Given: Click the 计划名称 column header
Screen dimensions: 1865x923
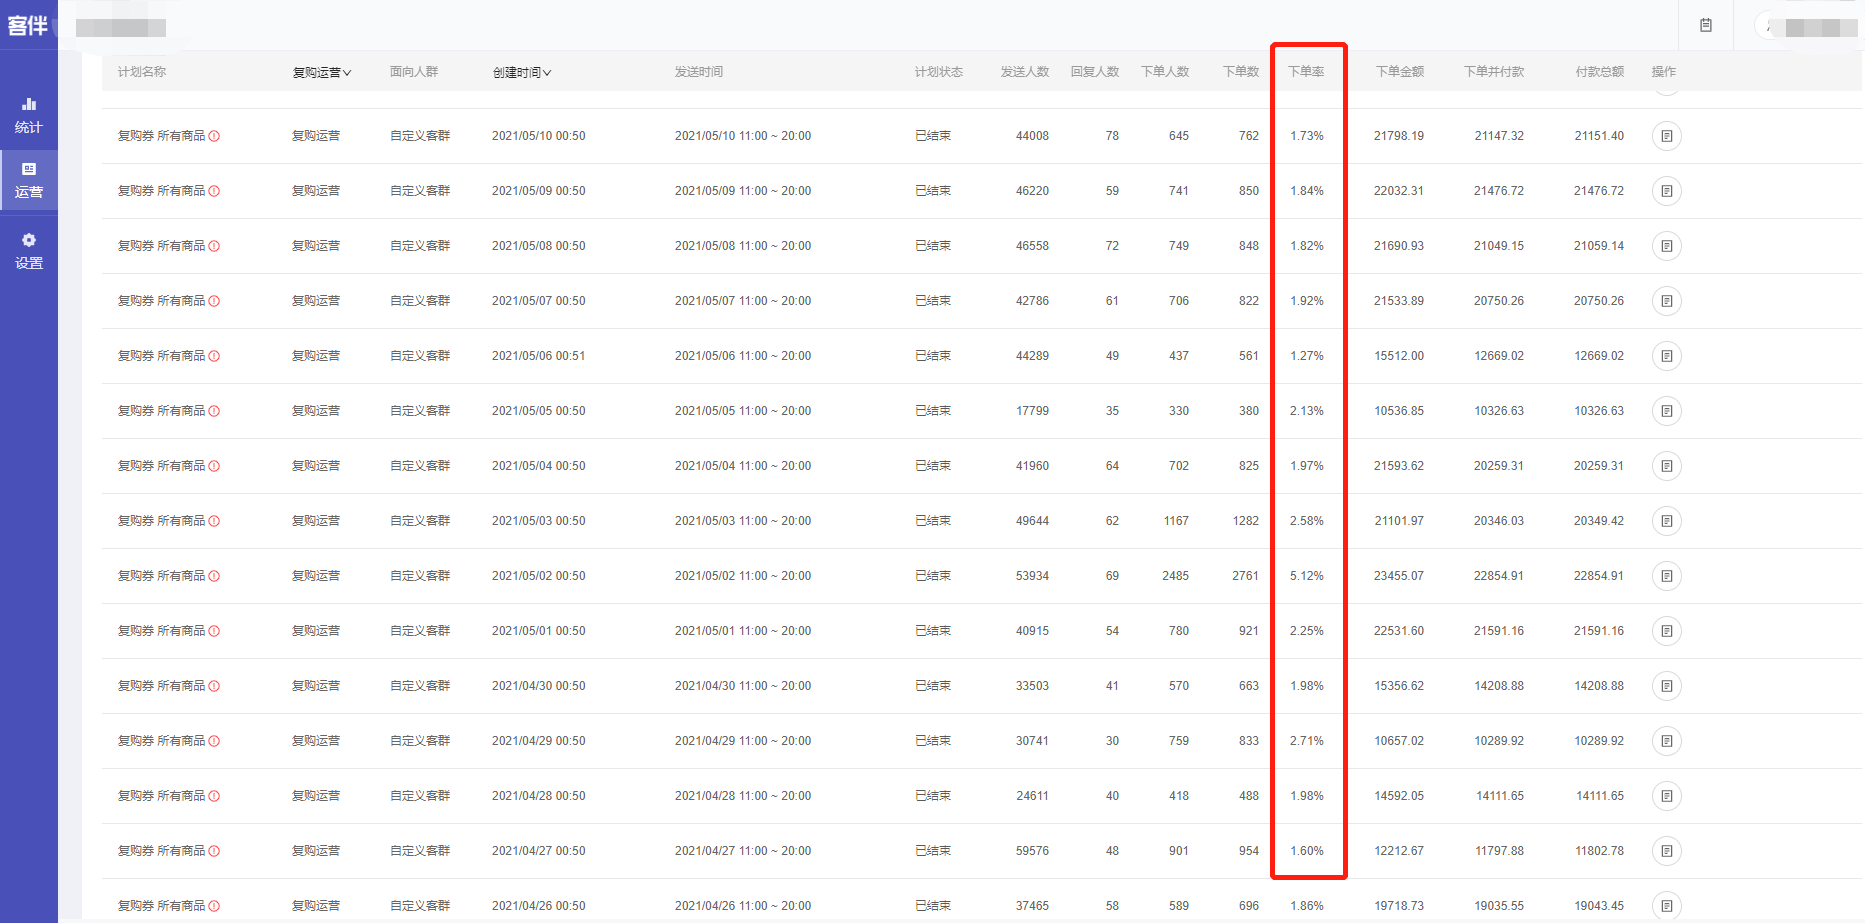Looking at the screenshot, I should [142, 72].
